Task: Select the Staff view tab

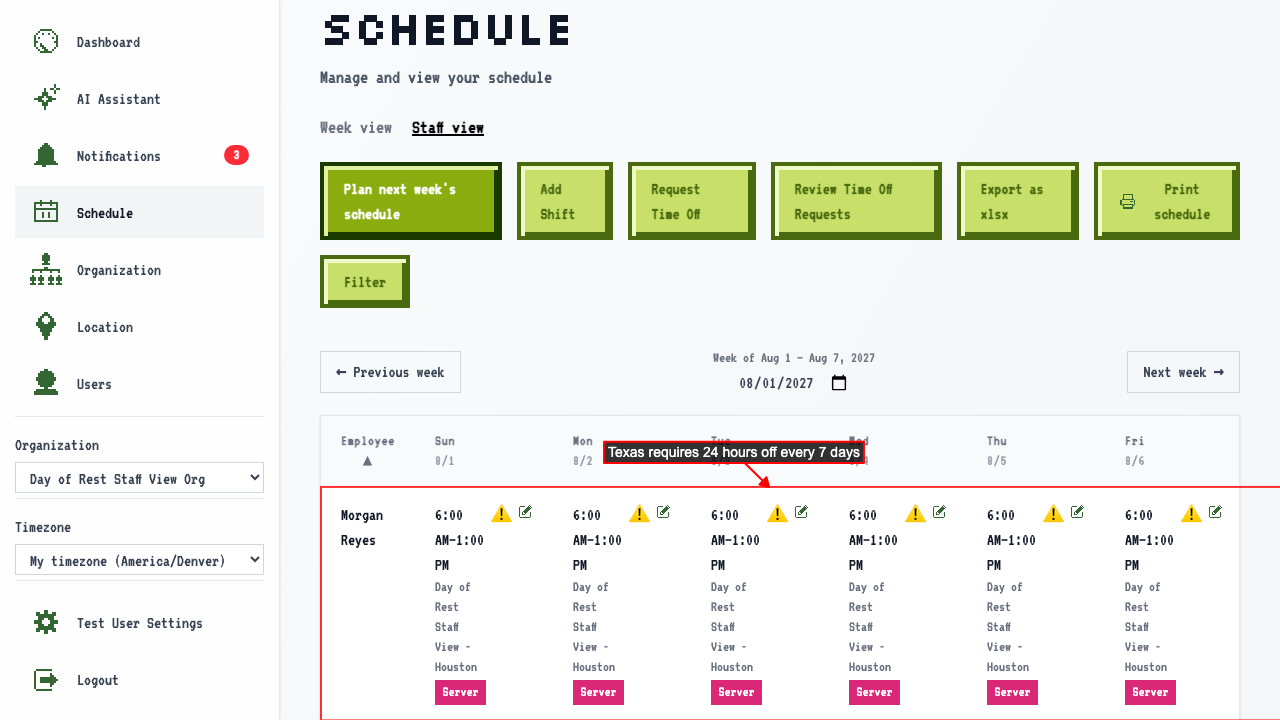Action: (x=448, y=128)
